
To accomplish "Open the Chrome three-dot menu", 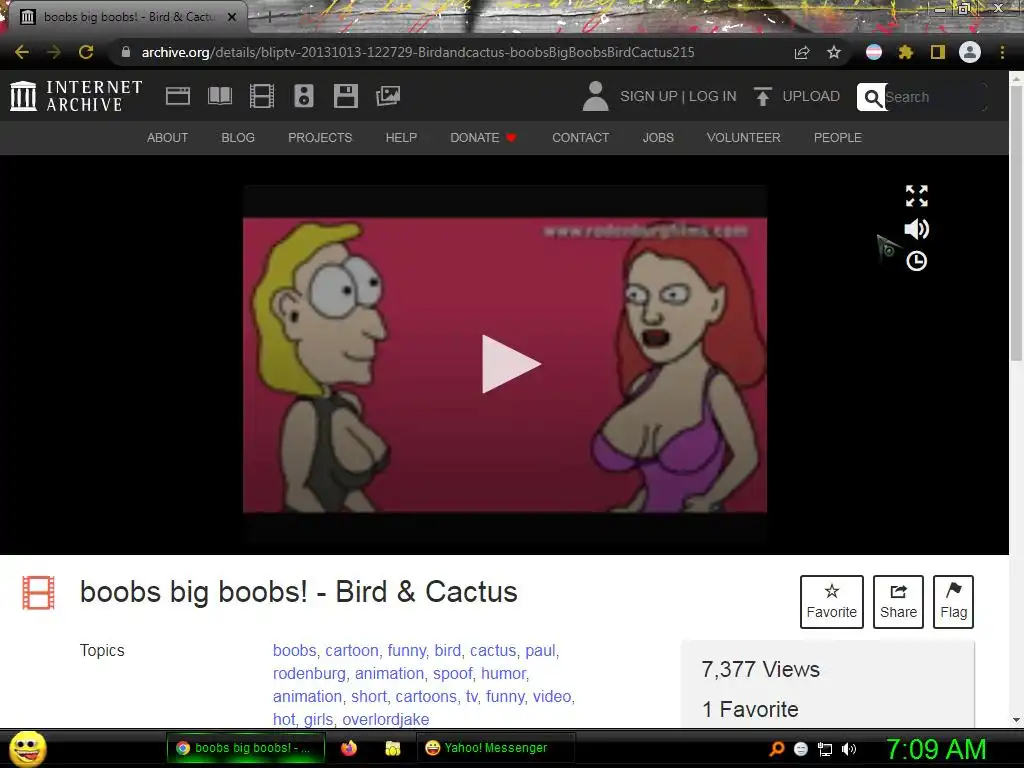I will coord(1002,52).
